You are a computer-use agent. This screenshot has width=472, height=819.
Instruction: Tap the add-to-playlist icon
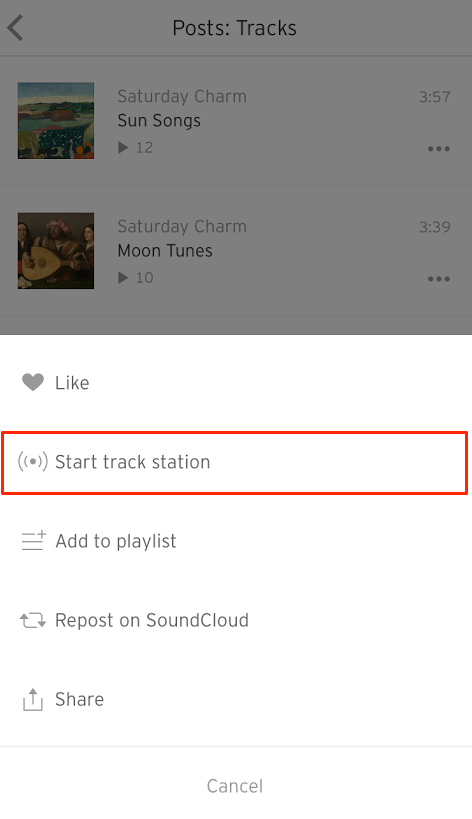tap(33, 541)
